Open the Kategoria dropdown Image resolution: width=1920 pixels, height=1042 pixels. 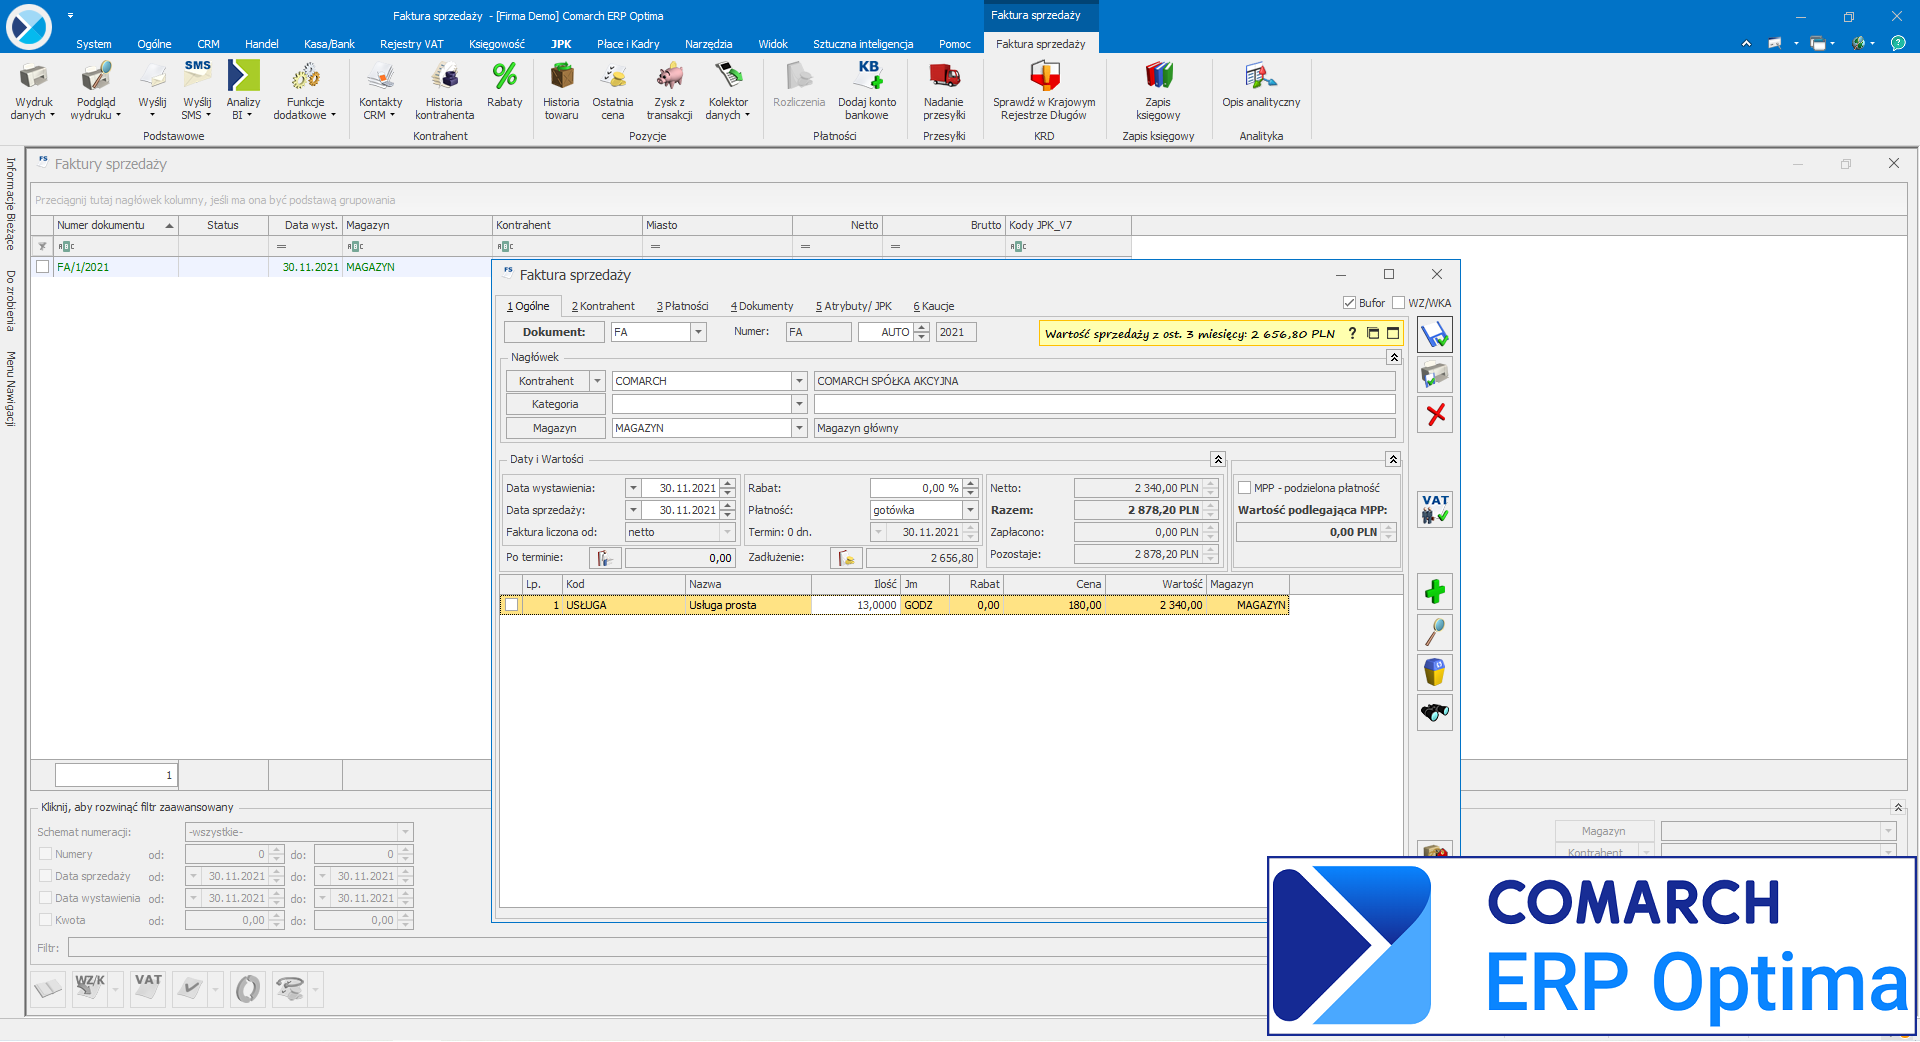(799, 404)
